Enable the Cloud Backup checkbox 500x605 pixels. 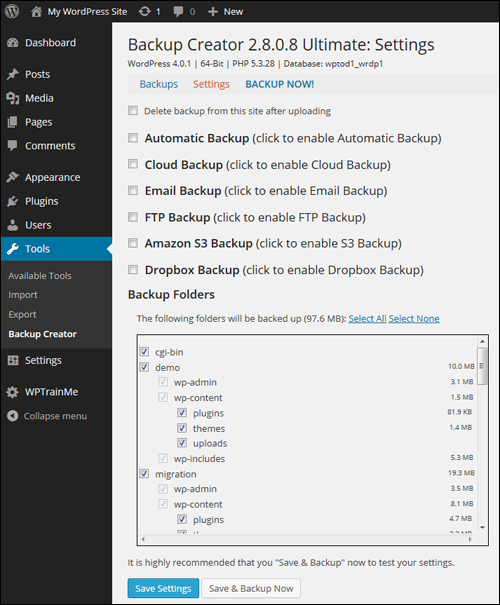(x=133, y=164)
